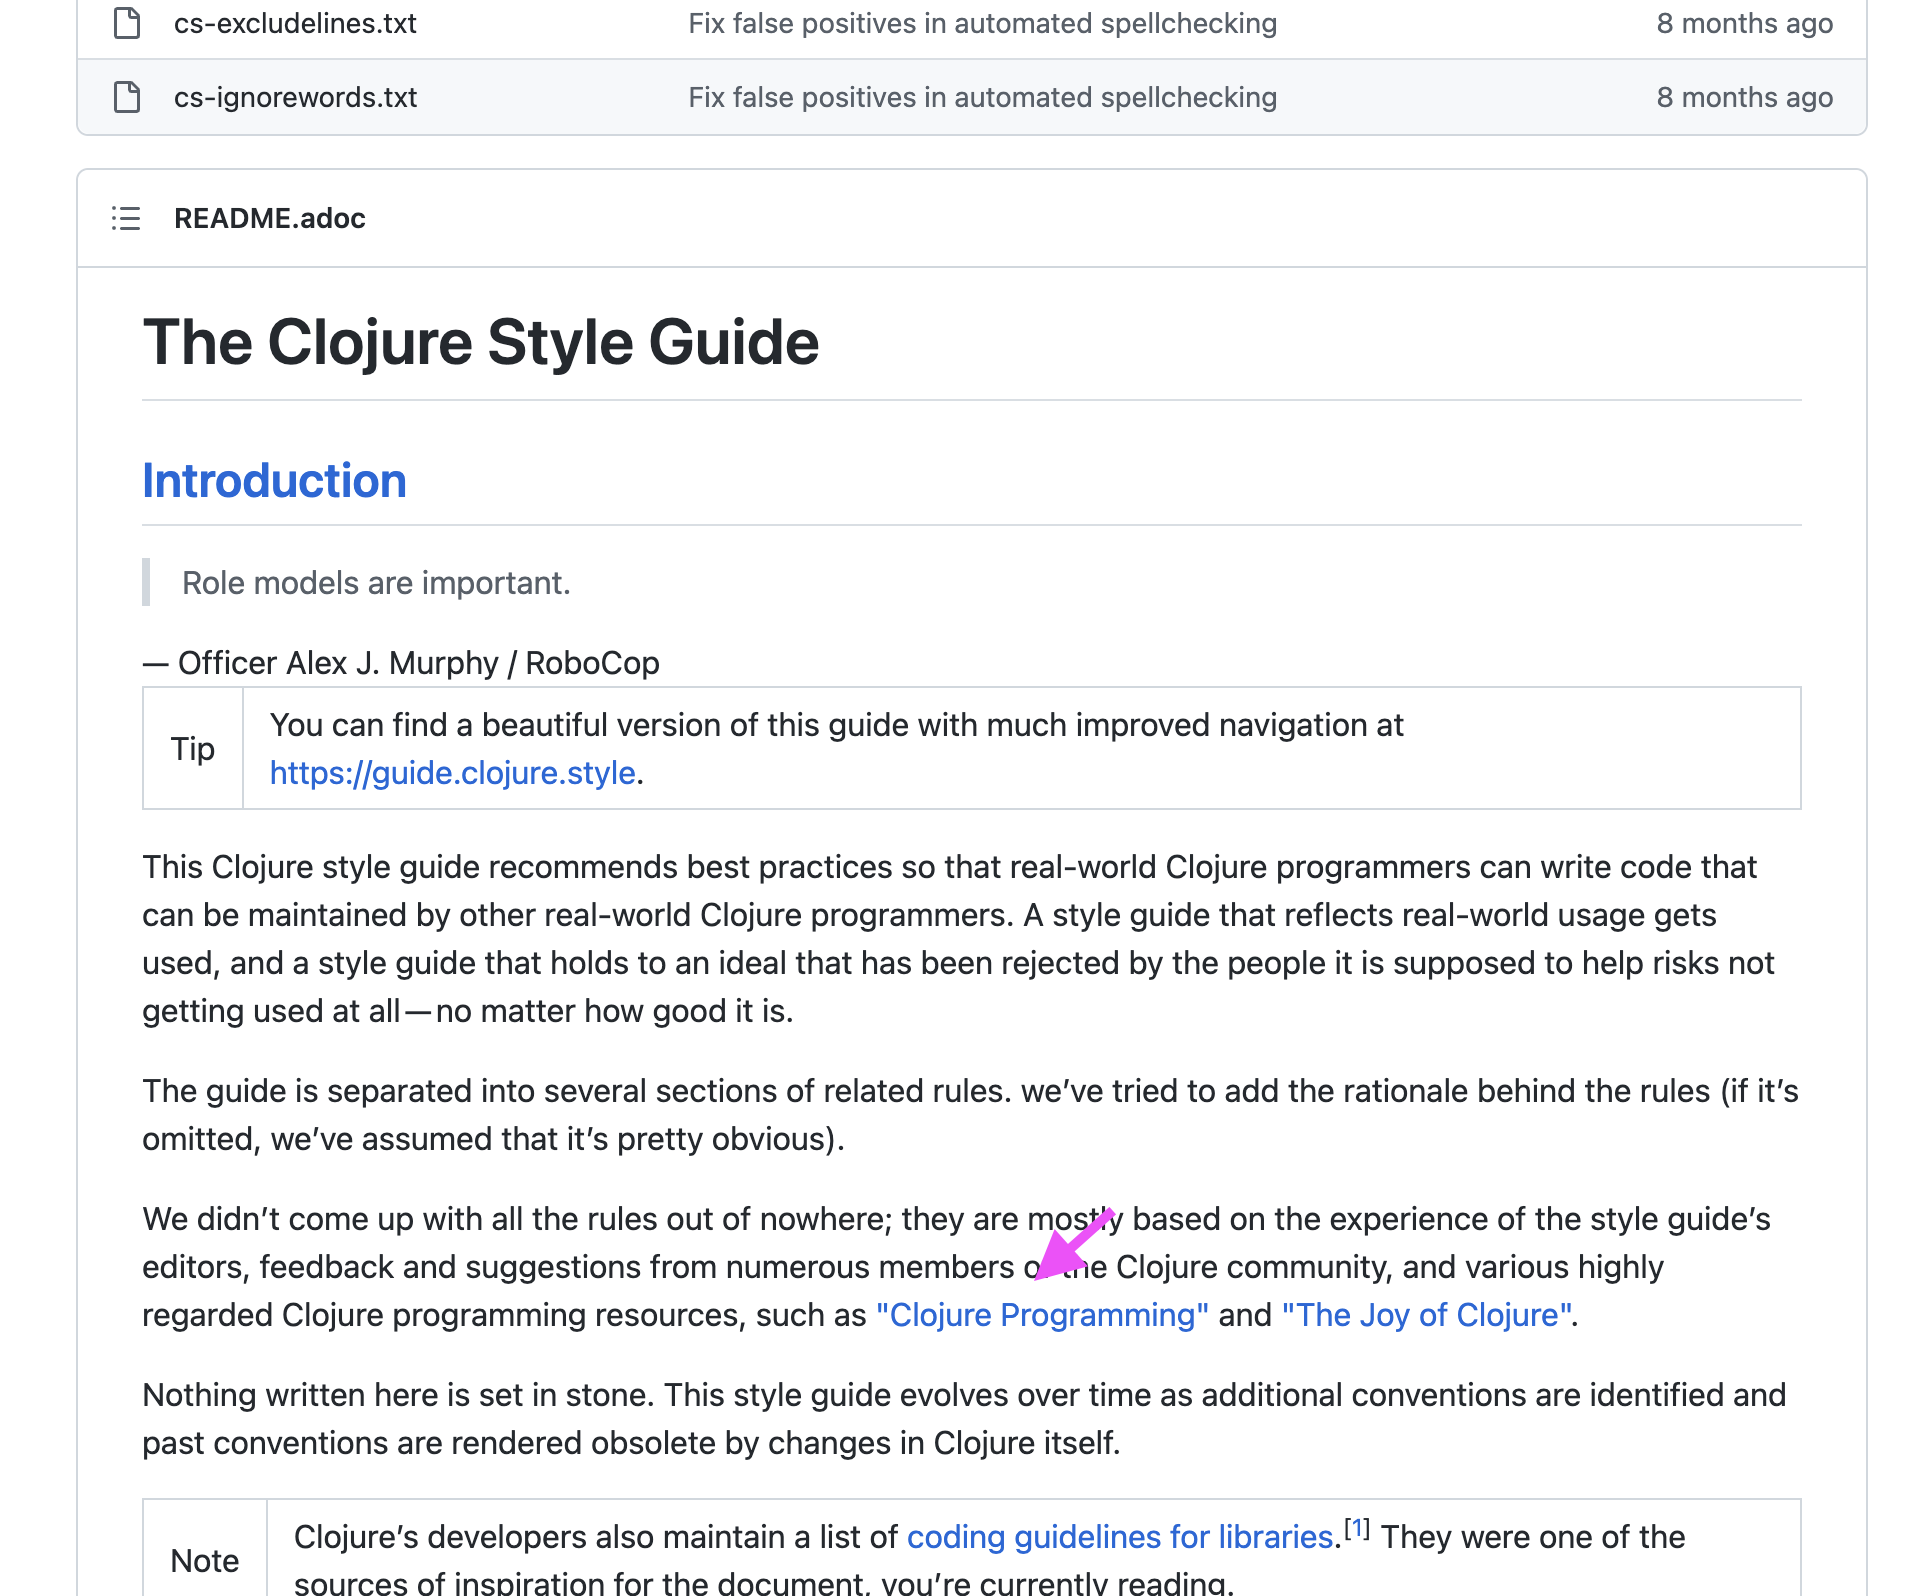
Task: Click the file icon beside cs-excludelines.txt
Action: point(127,23)
